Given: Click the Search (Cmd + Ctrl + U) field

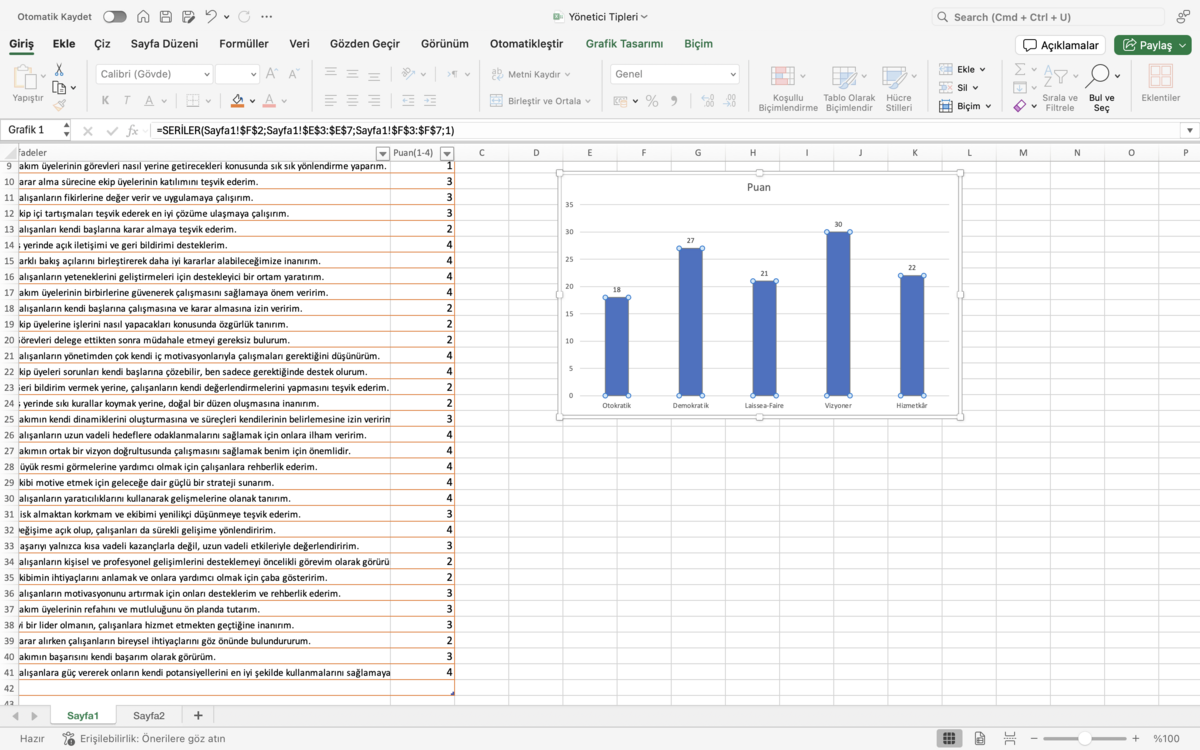Looking at the screenshot, I should coord(1048,17).
